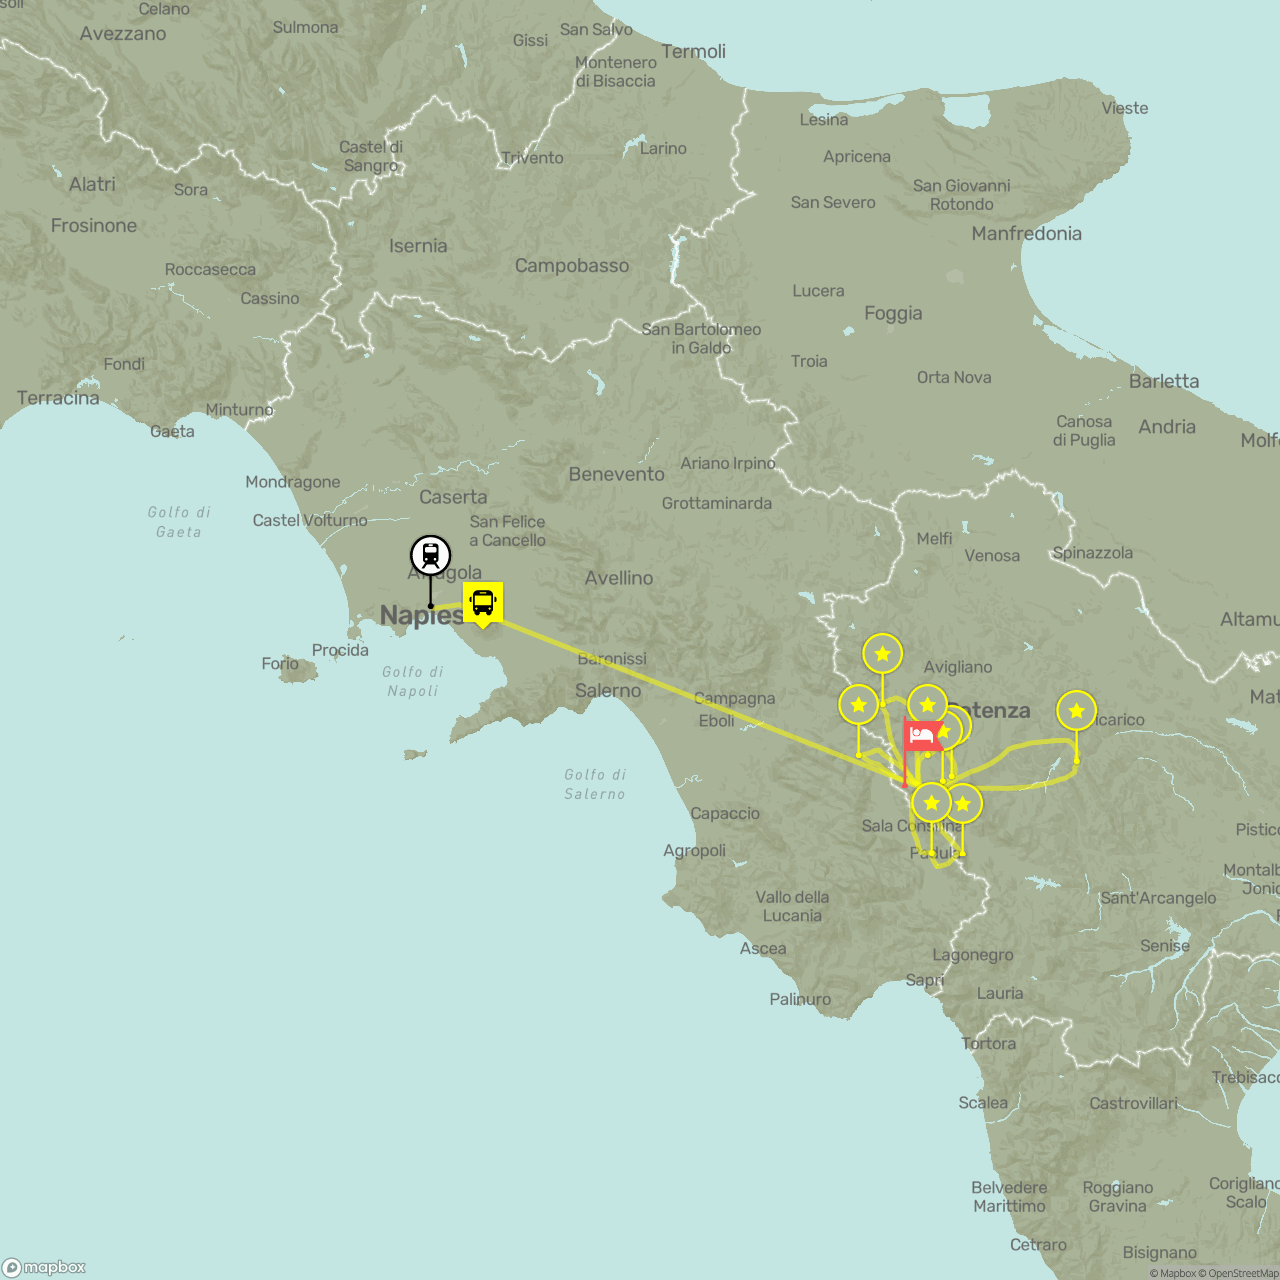Open the © OpenStreetMap attribution link
This screenshot has height=1280, width=1280.
click(x=1239, y=1273)
